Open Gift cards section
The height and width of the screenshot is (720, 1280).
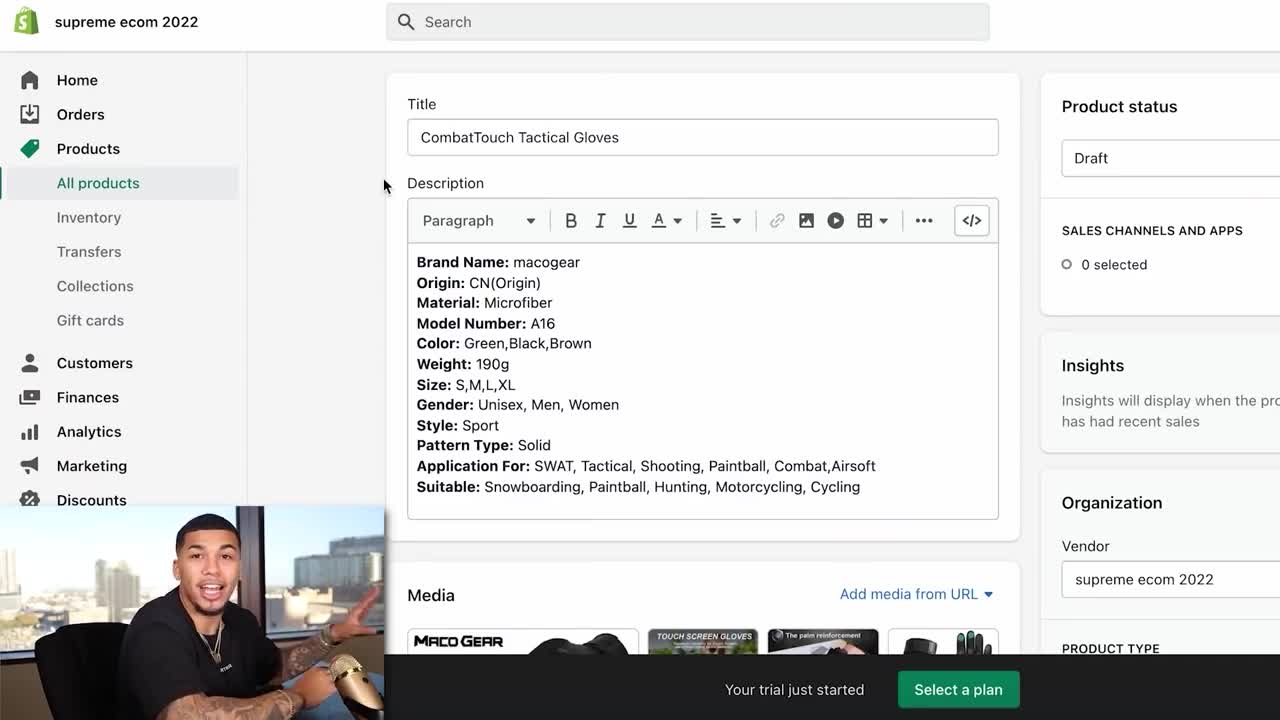[90, 320]
